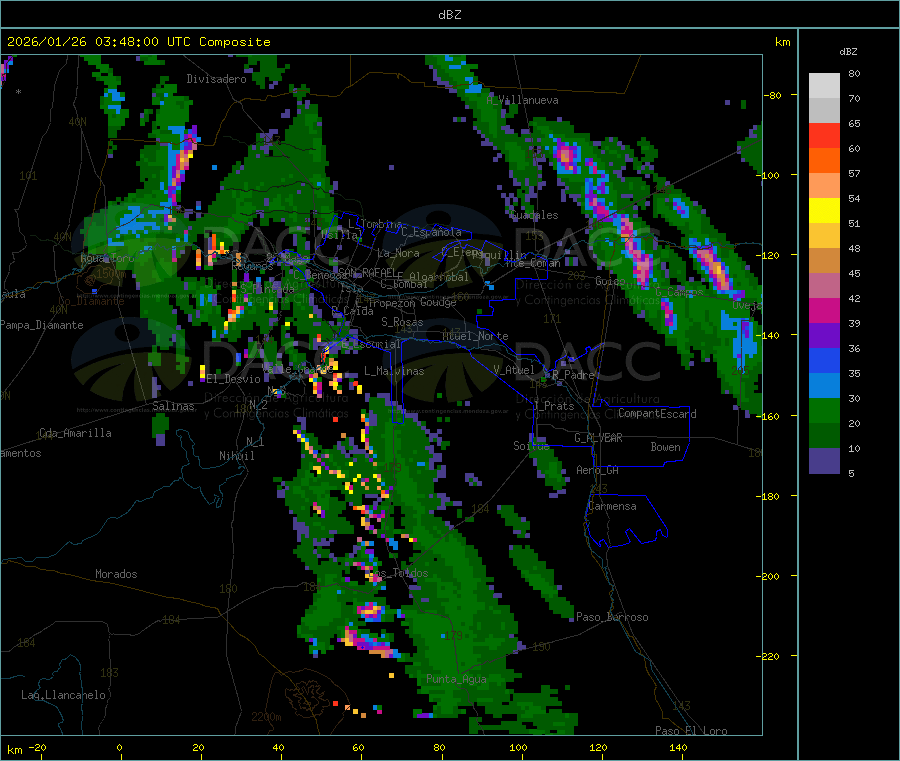Click the 5 dBZ purple legend swatch

824,461
